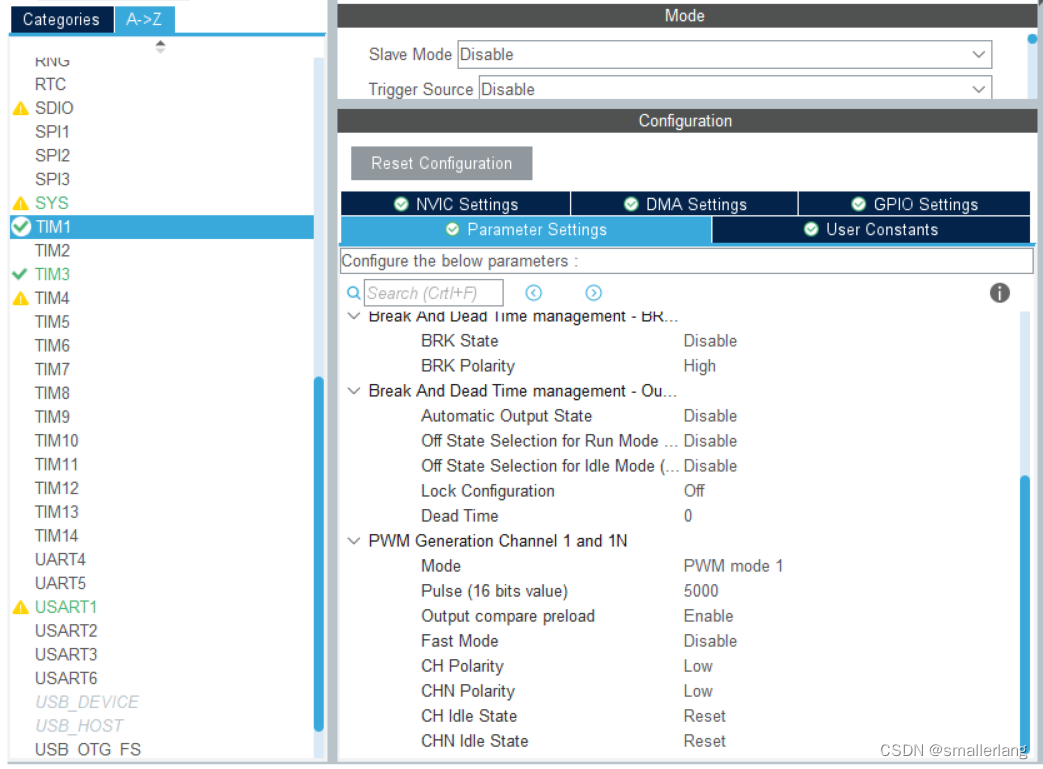The height and width of the screenshot is (769, 1043).
Task: Click the CH Polarity Low value
Action: point(698,667)
